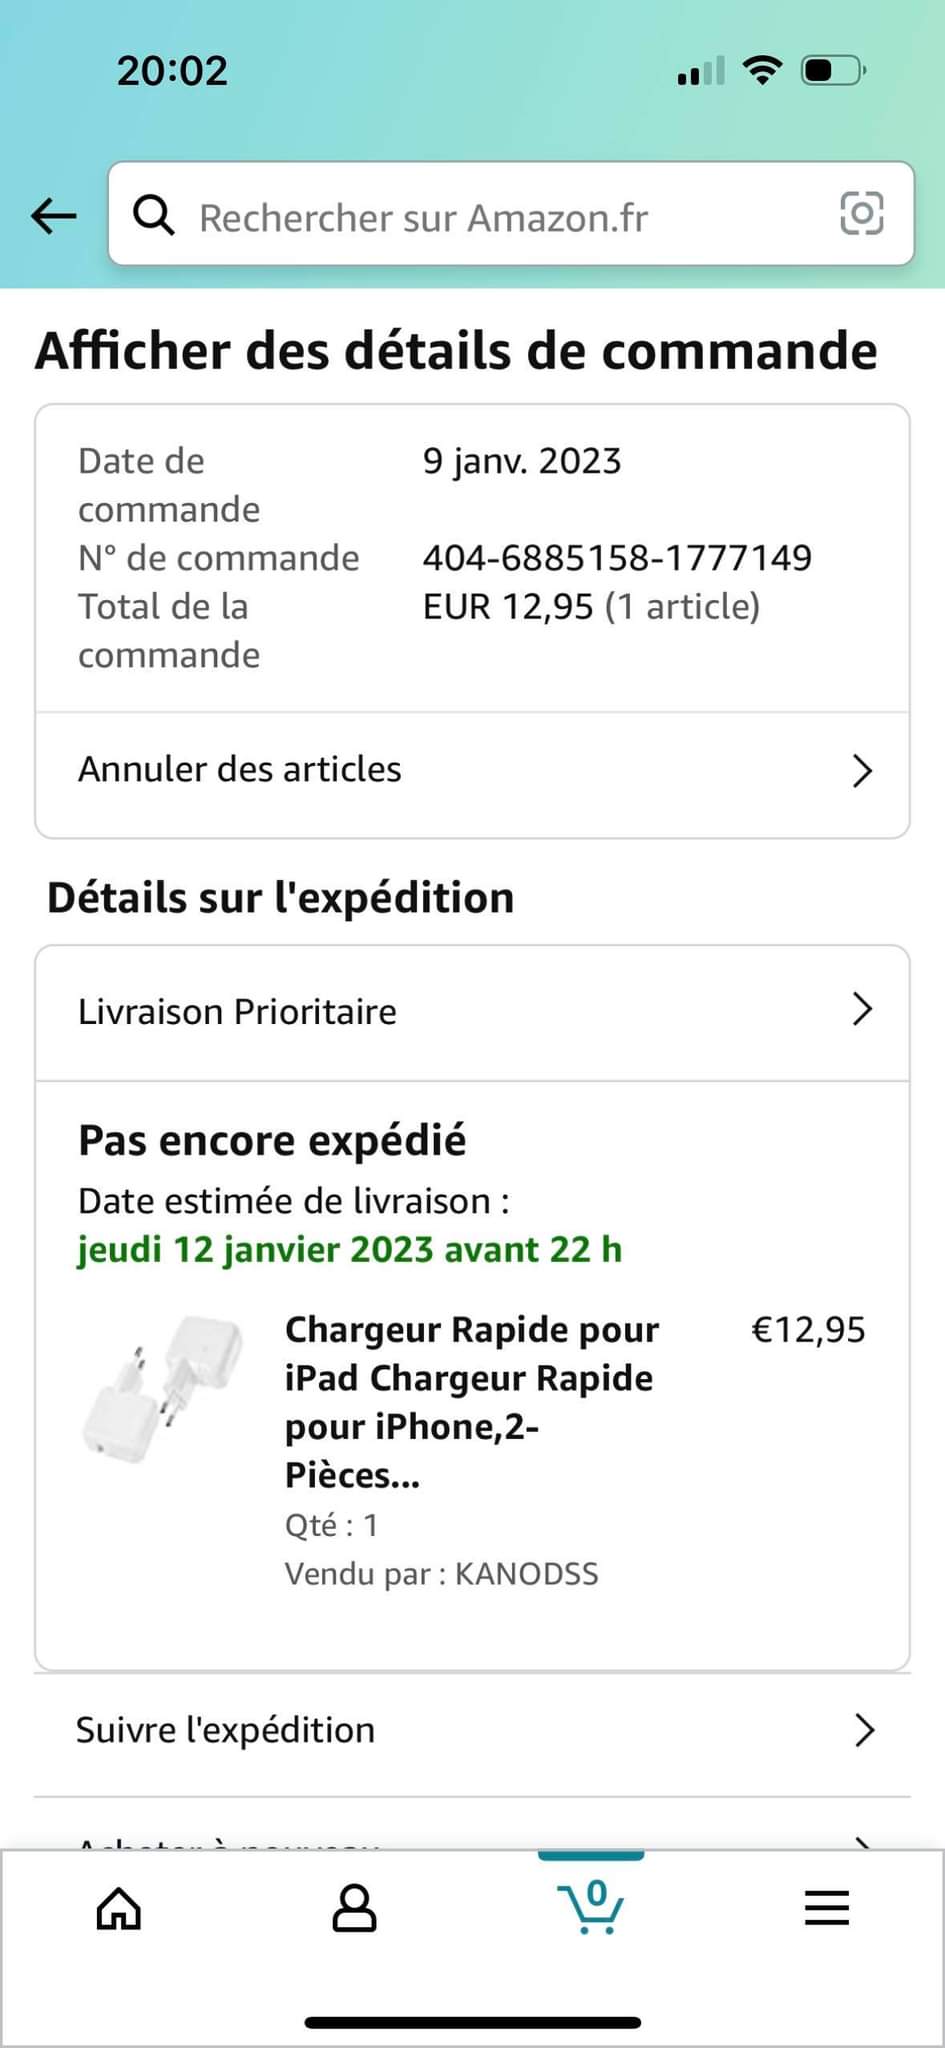The height and width of the screenshot is (2048, 945).
Task: Tap the battery indicator in status bar
Action: click(x=833, y=71)
